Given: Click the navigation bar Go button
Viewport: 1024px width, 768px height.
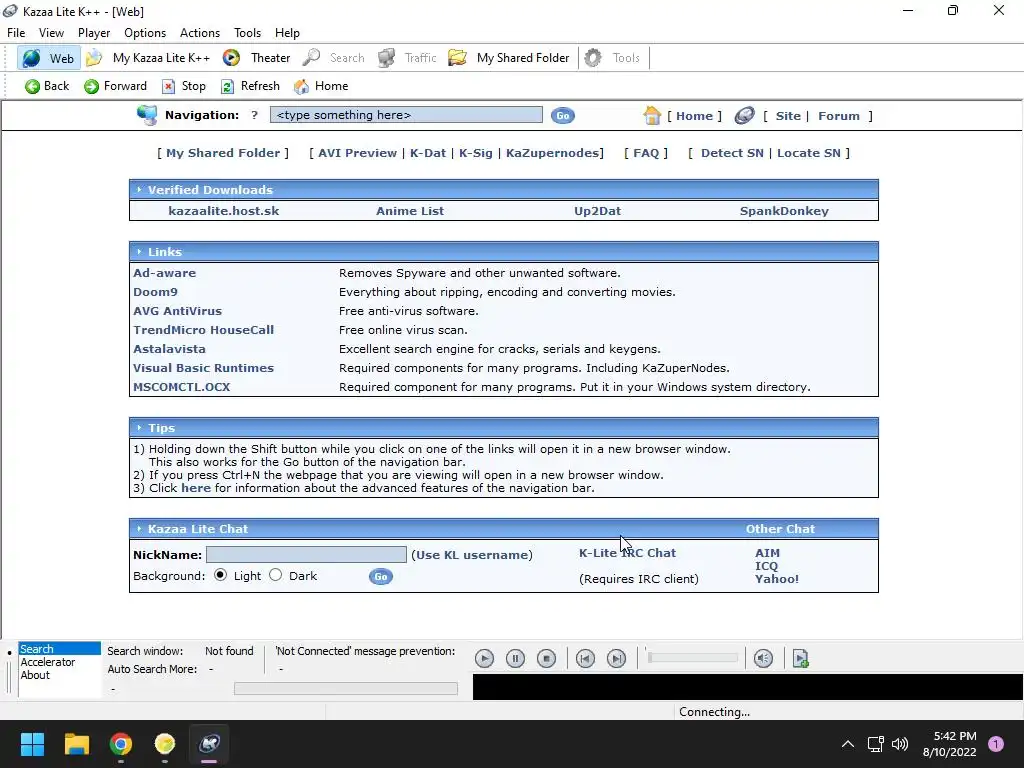Looking at the screenshot, I should pos(562,116).
